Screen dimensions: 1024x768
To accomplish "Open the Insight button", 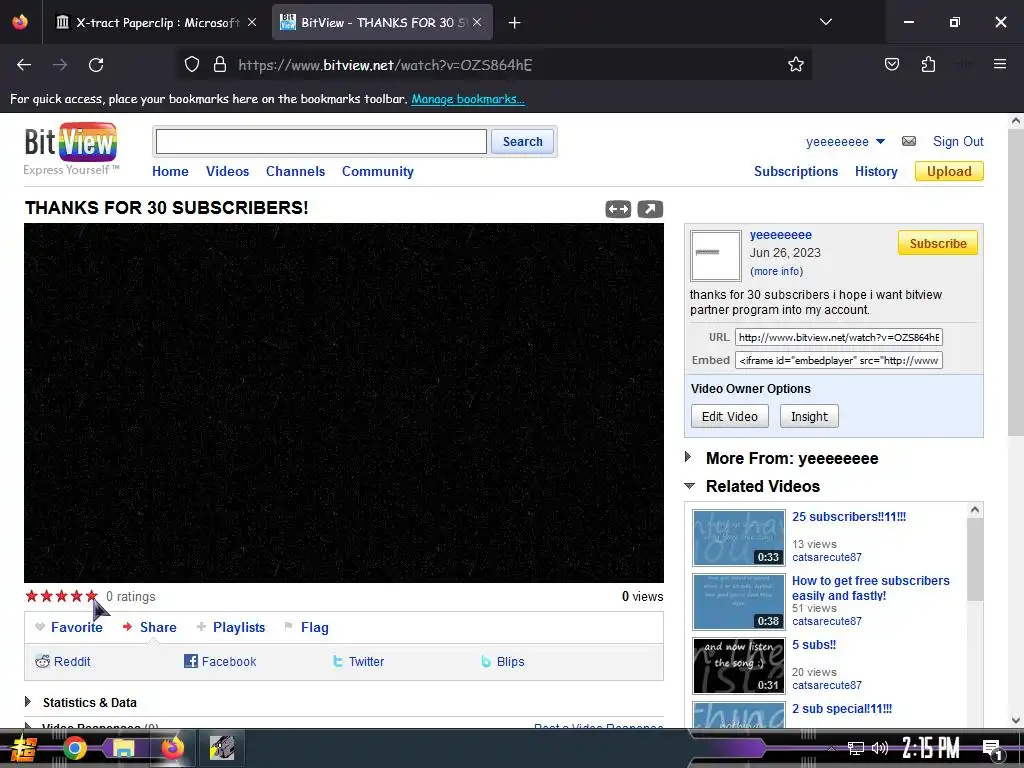I will tap(809, 417).
